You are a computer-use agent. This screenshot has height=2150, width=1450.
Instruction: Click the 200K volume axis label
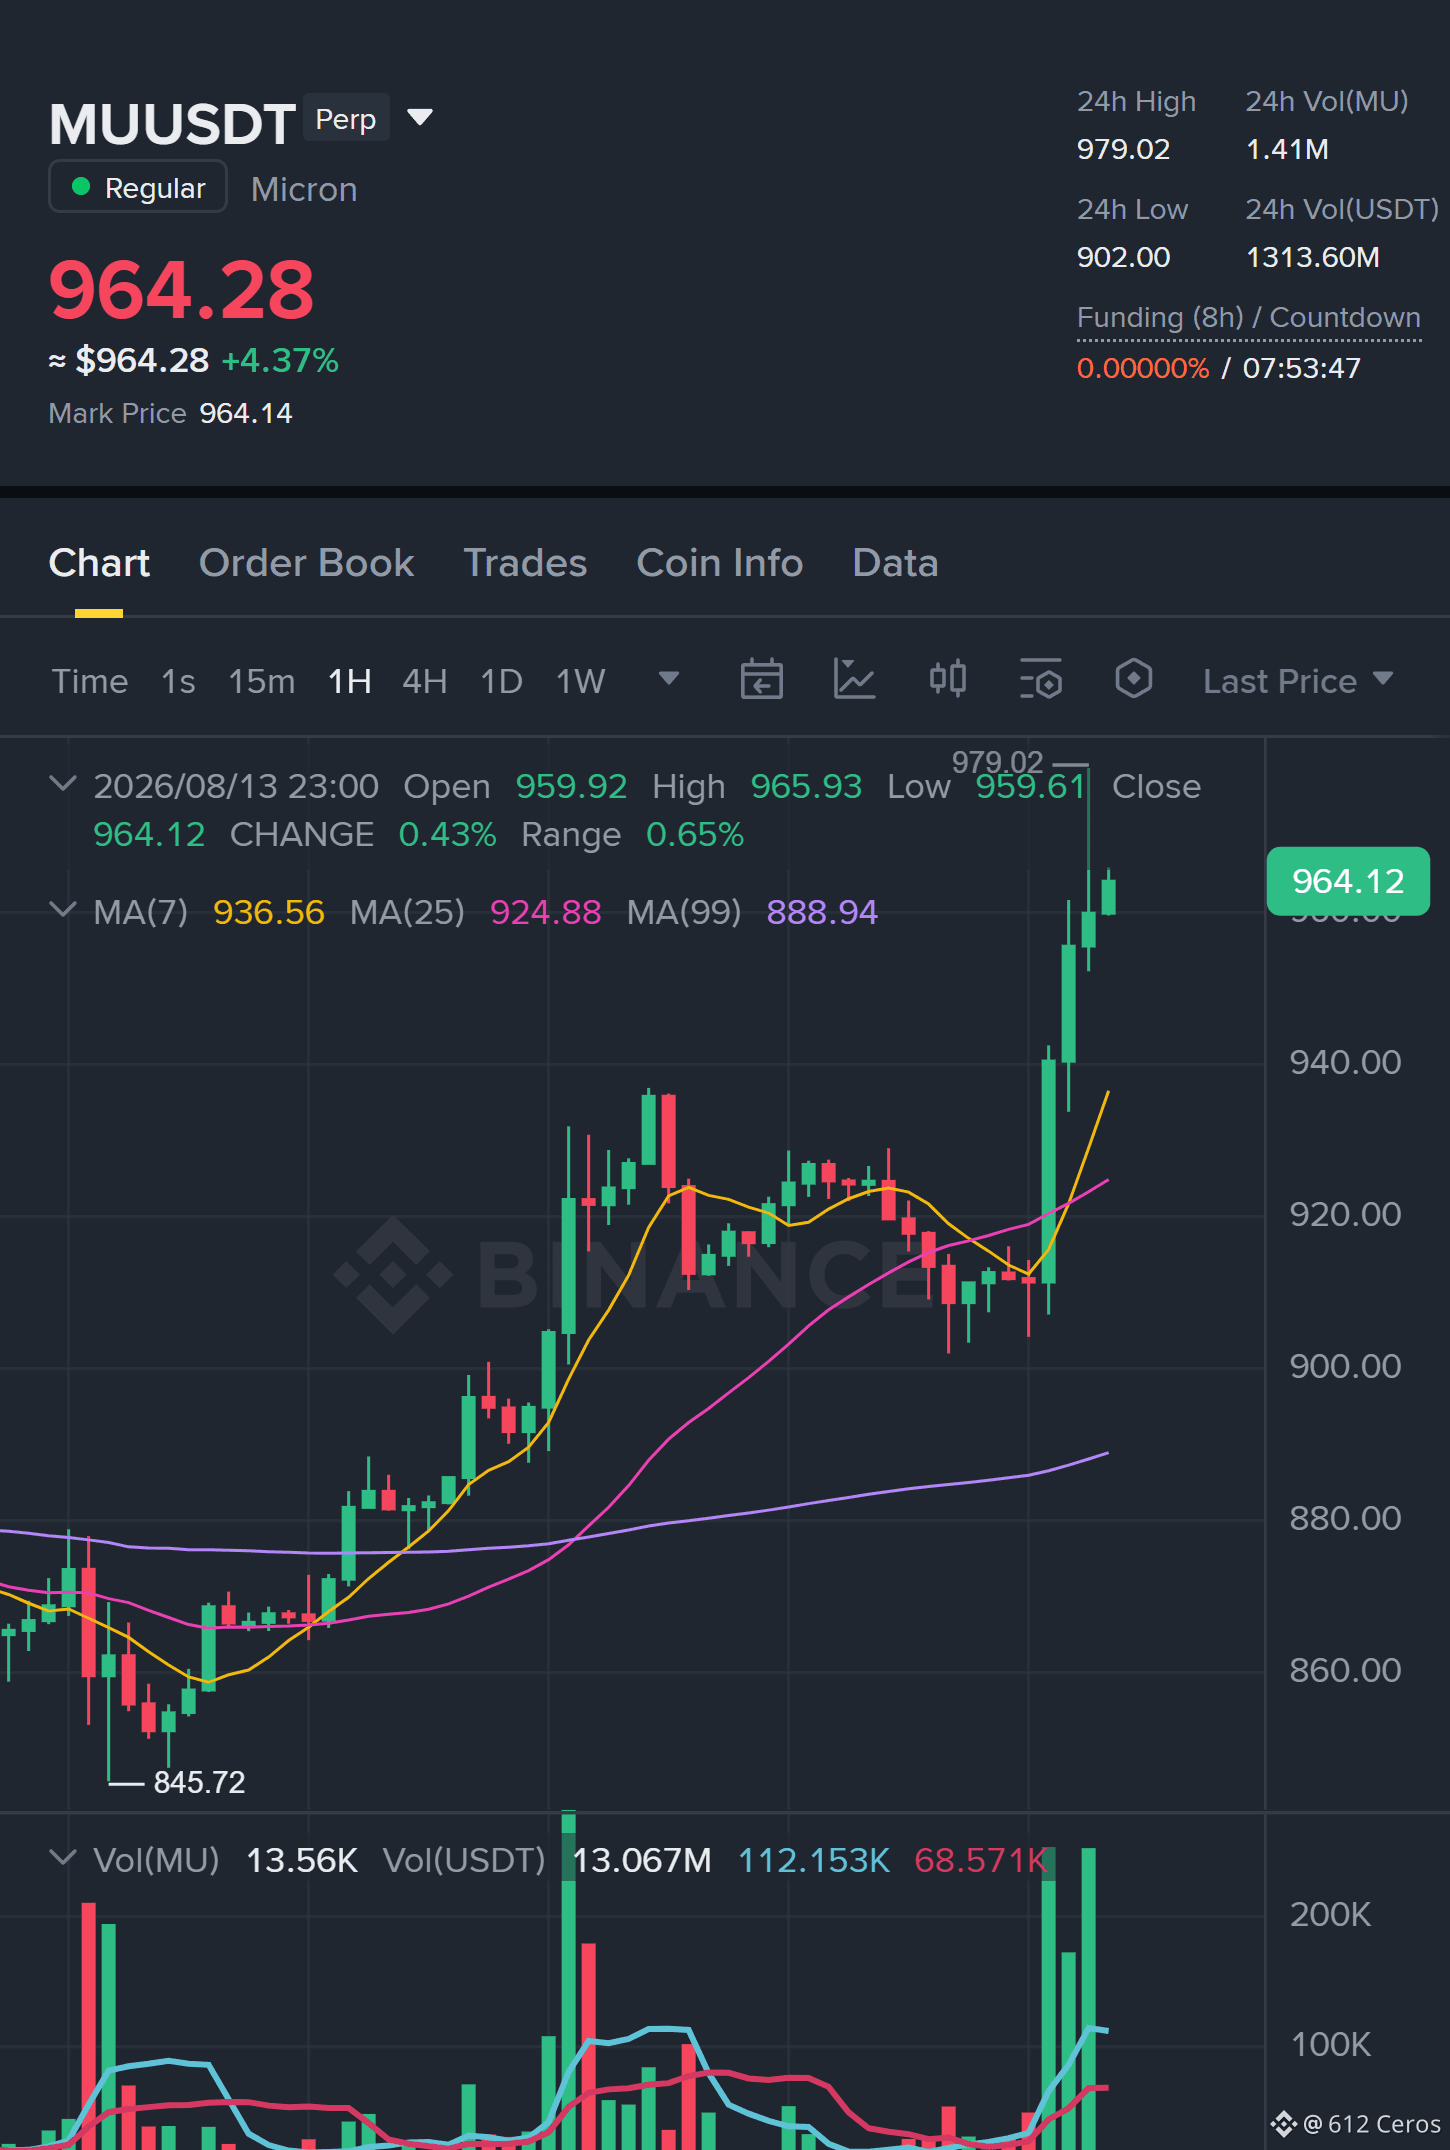[x=1330, y=1914]
